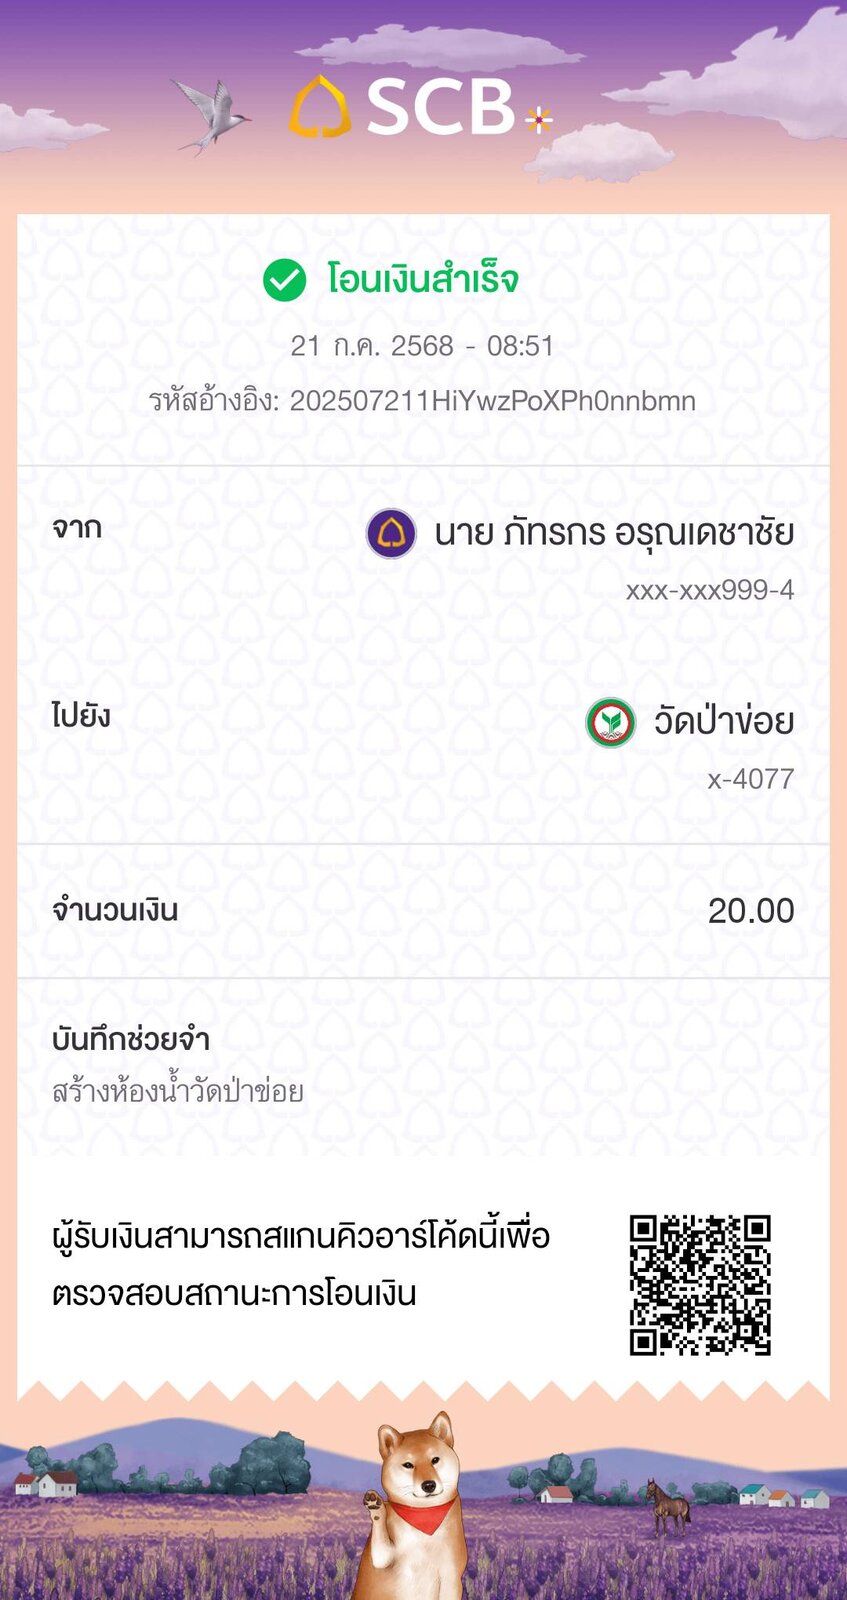
Task: Click the flying bird illustration in header
Action: 211,115
